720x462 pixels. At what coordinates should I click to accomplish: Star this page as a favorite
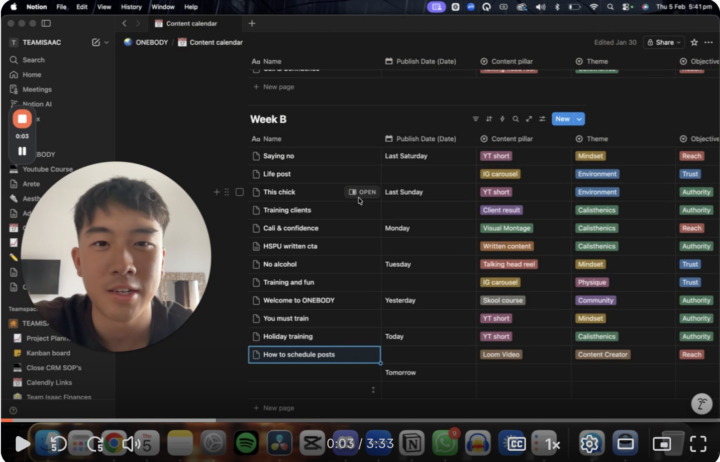pyautogui.click(x=694, y=42)
